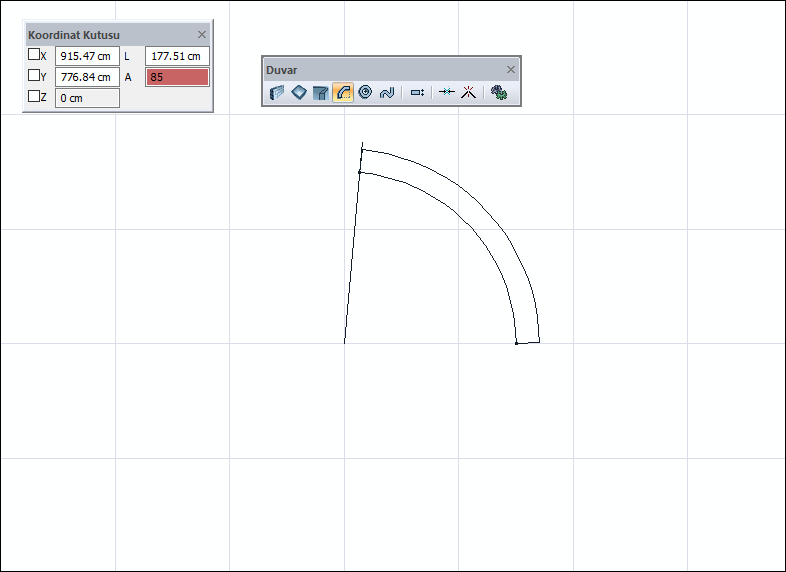Click the red-tipped crossing lines wall icon

point(467,93)
